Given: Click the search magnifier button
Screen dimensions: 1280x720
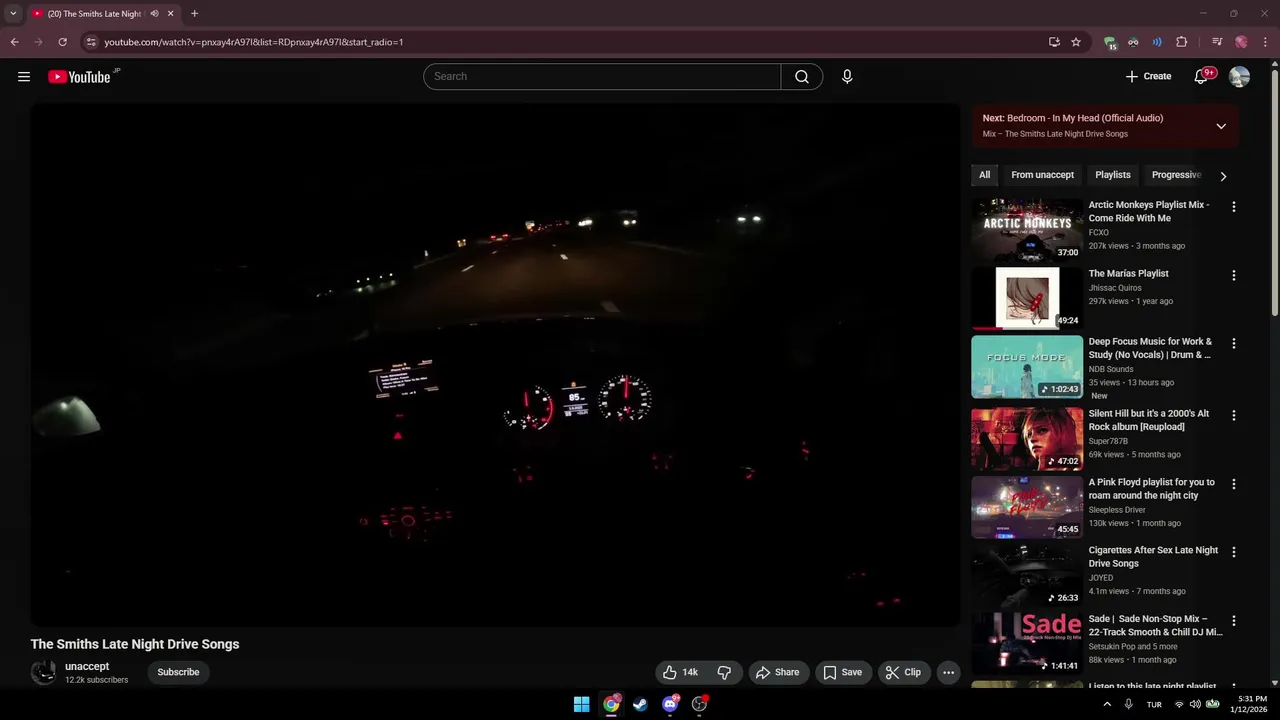Looking at the screenshot, I should [x=802, y=76].
